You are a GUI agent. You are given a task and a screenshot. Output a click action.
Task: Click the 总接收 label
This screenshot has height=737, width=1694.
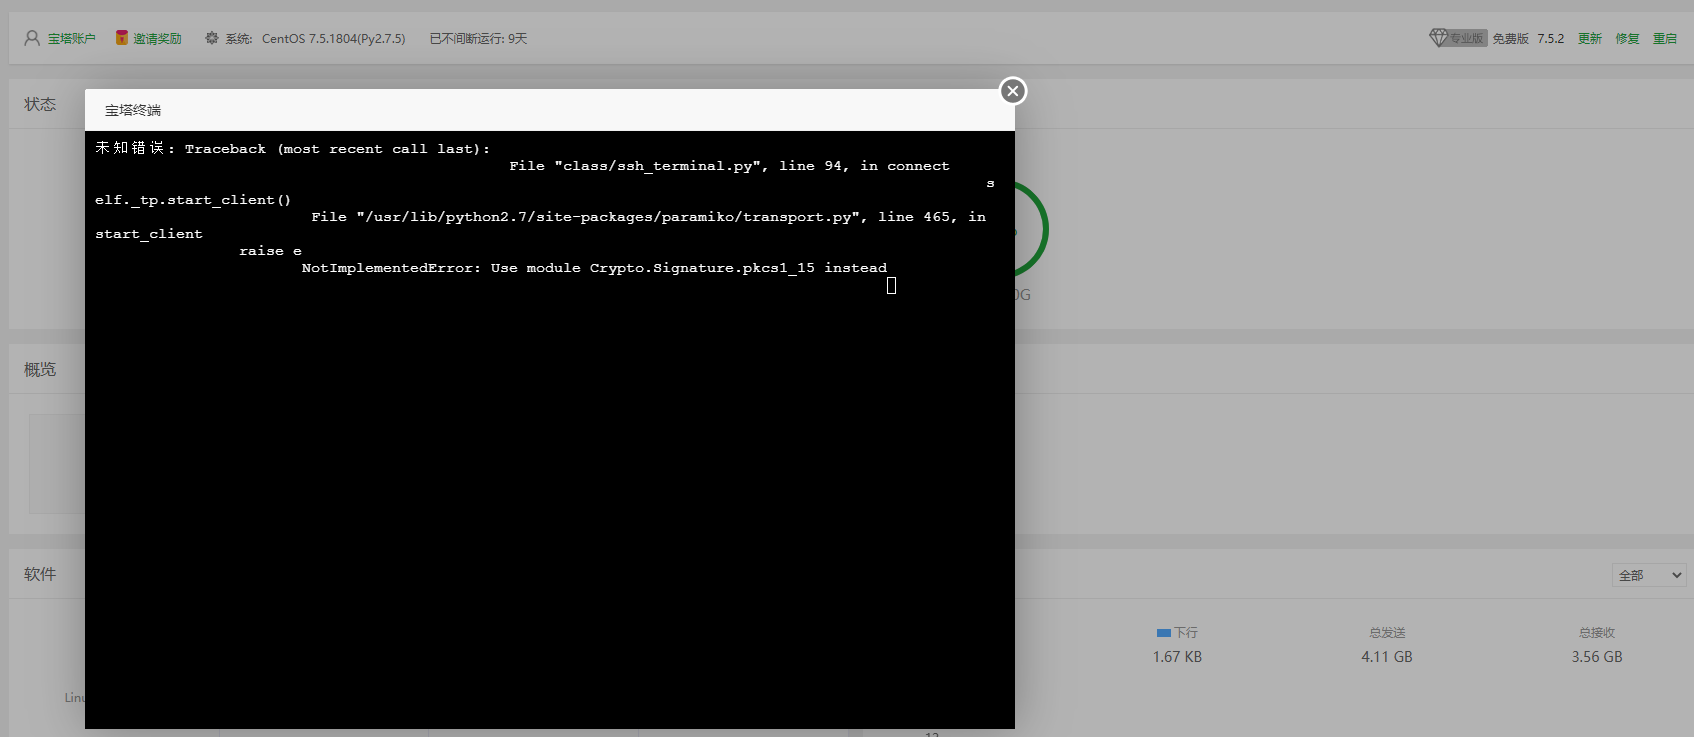pyautogui.click(x=1597, y=633)
